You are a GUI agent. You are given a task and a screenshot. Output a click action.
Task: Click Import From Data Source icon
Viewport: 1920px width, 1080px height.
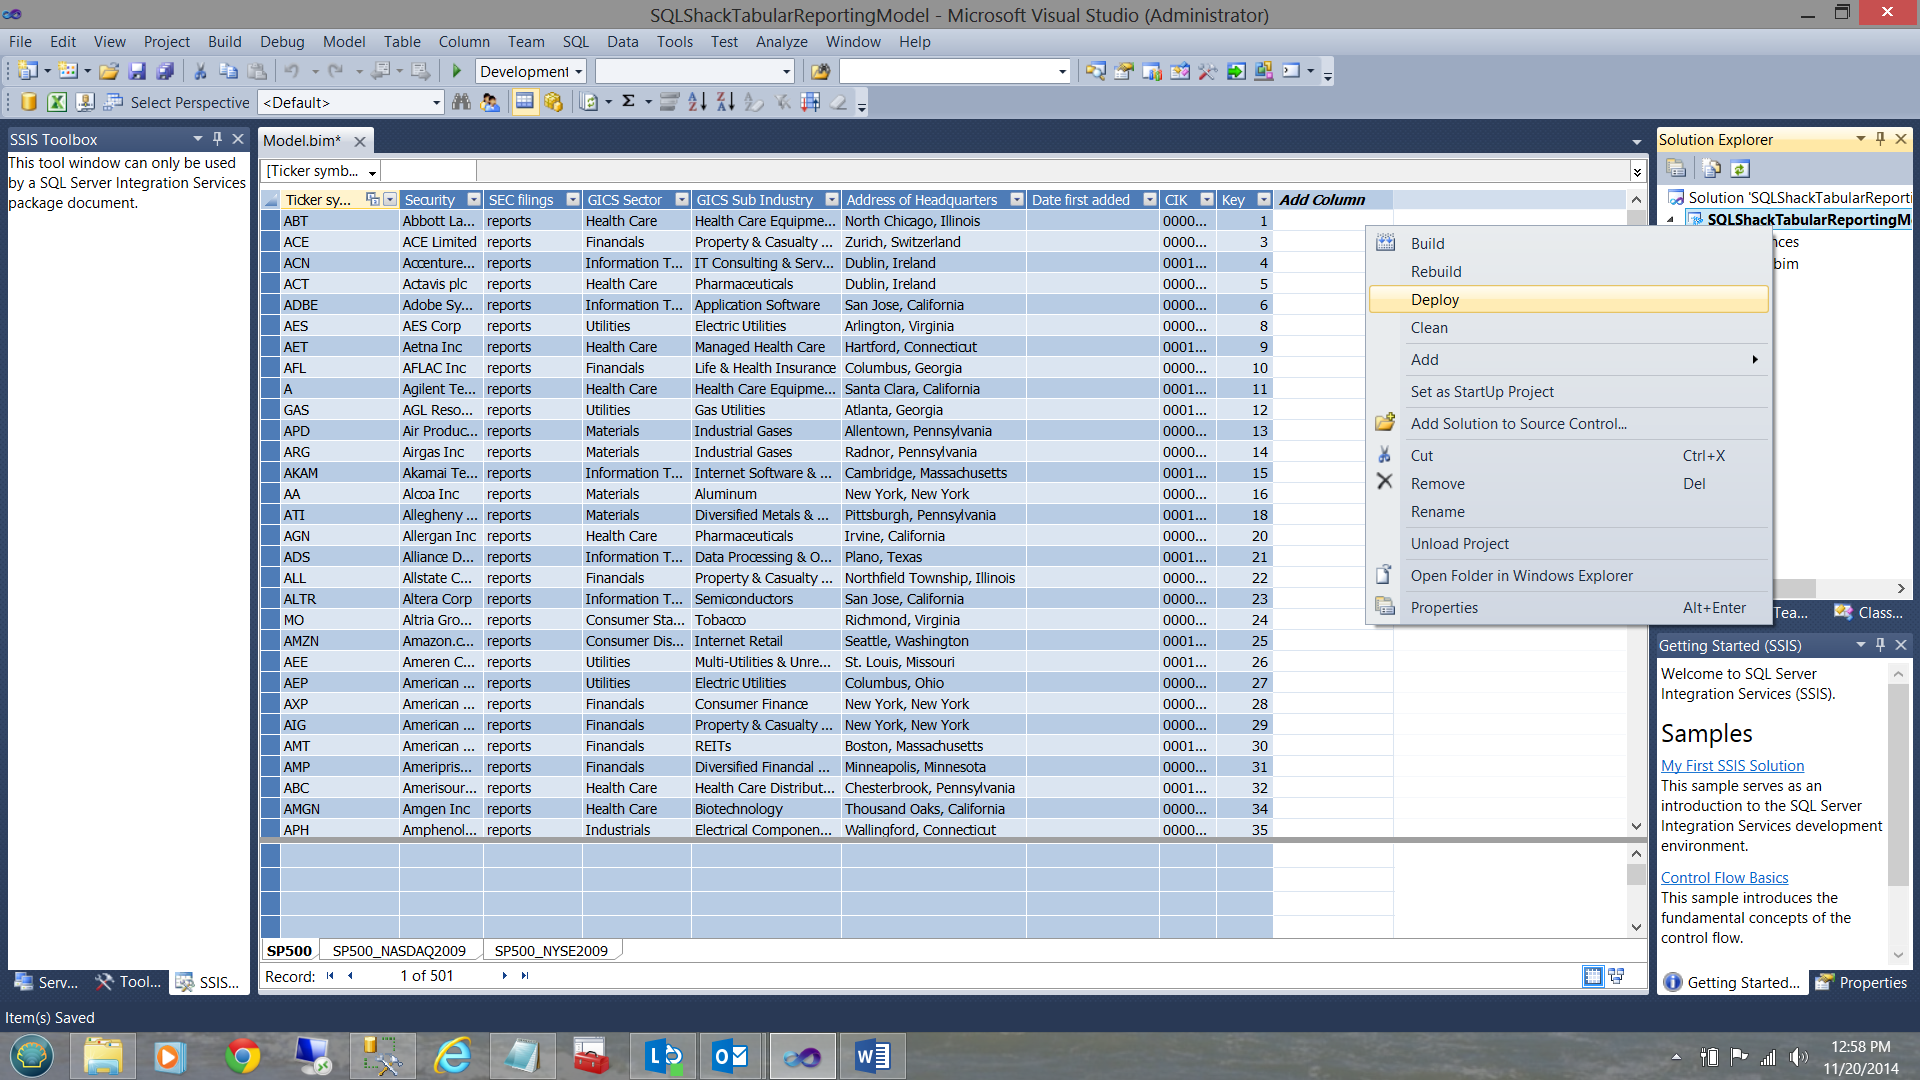point(29,102)
